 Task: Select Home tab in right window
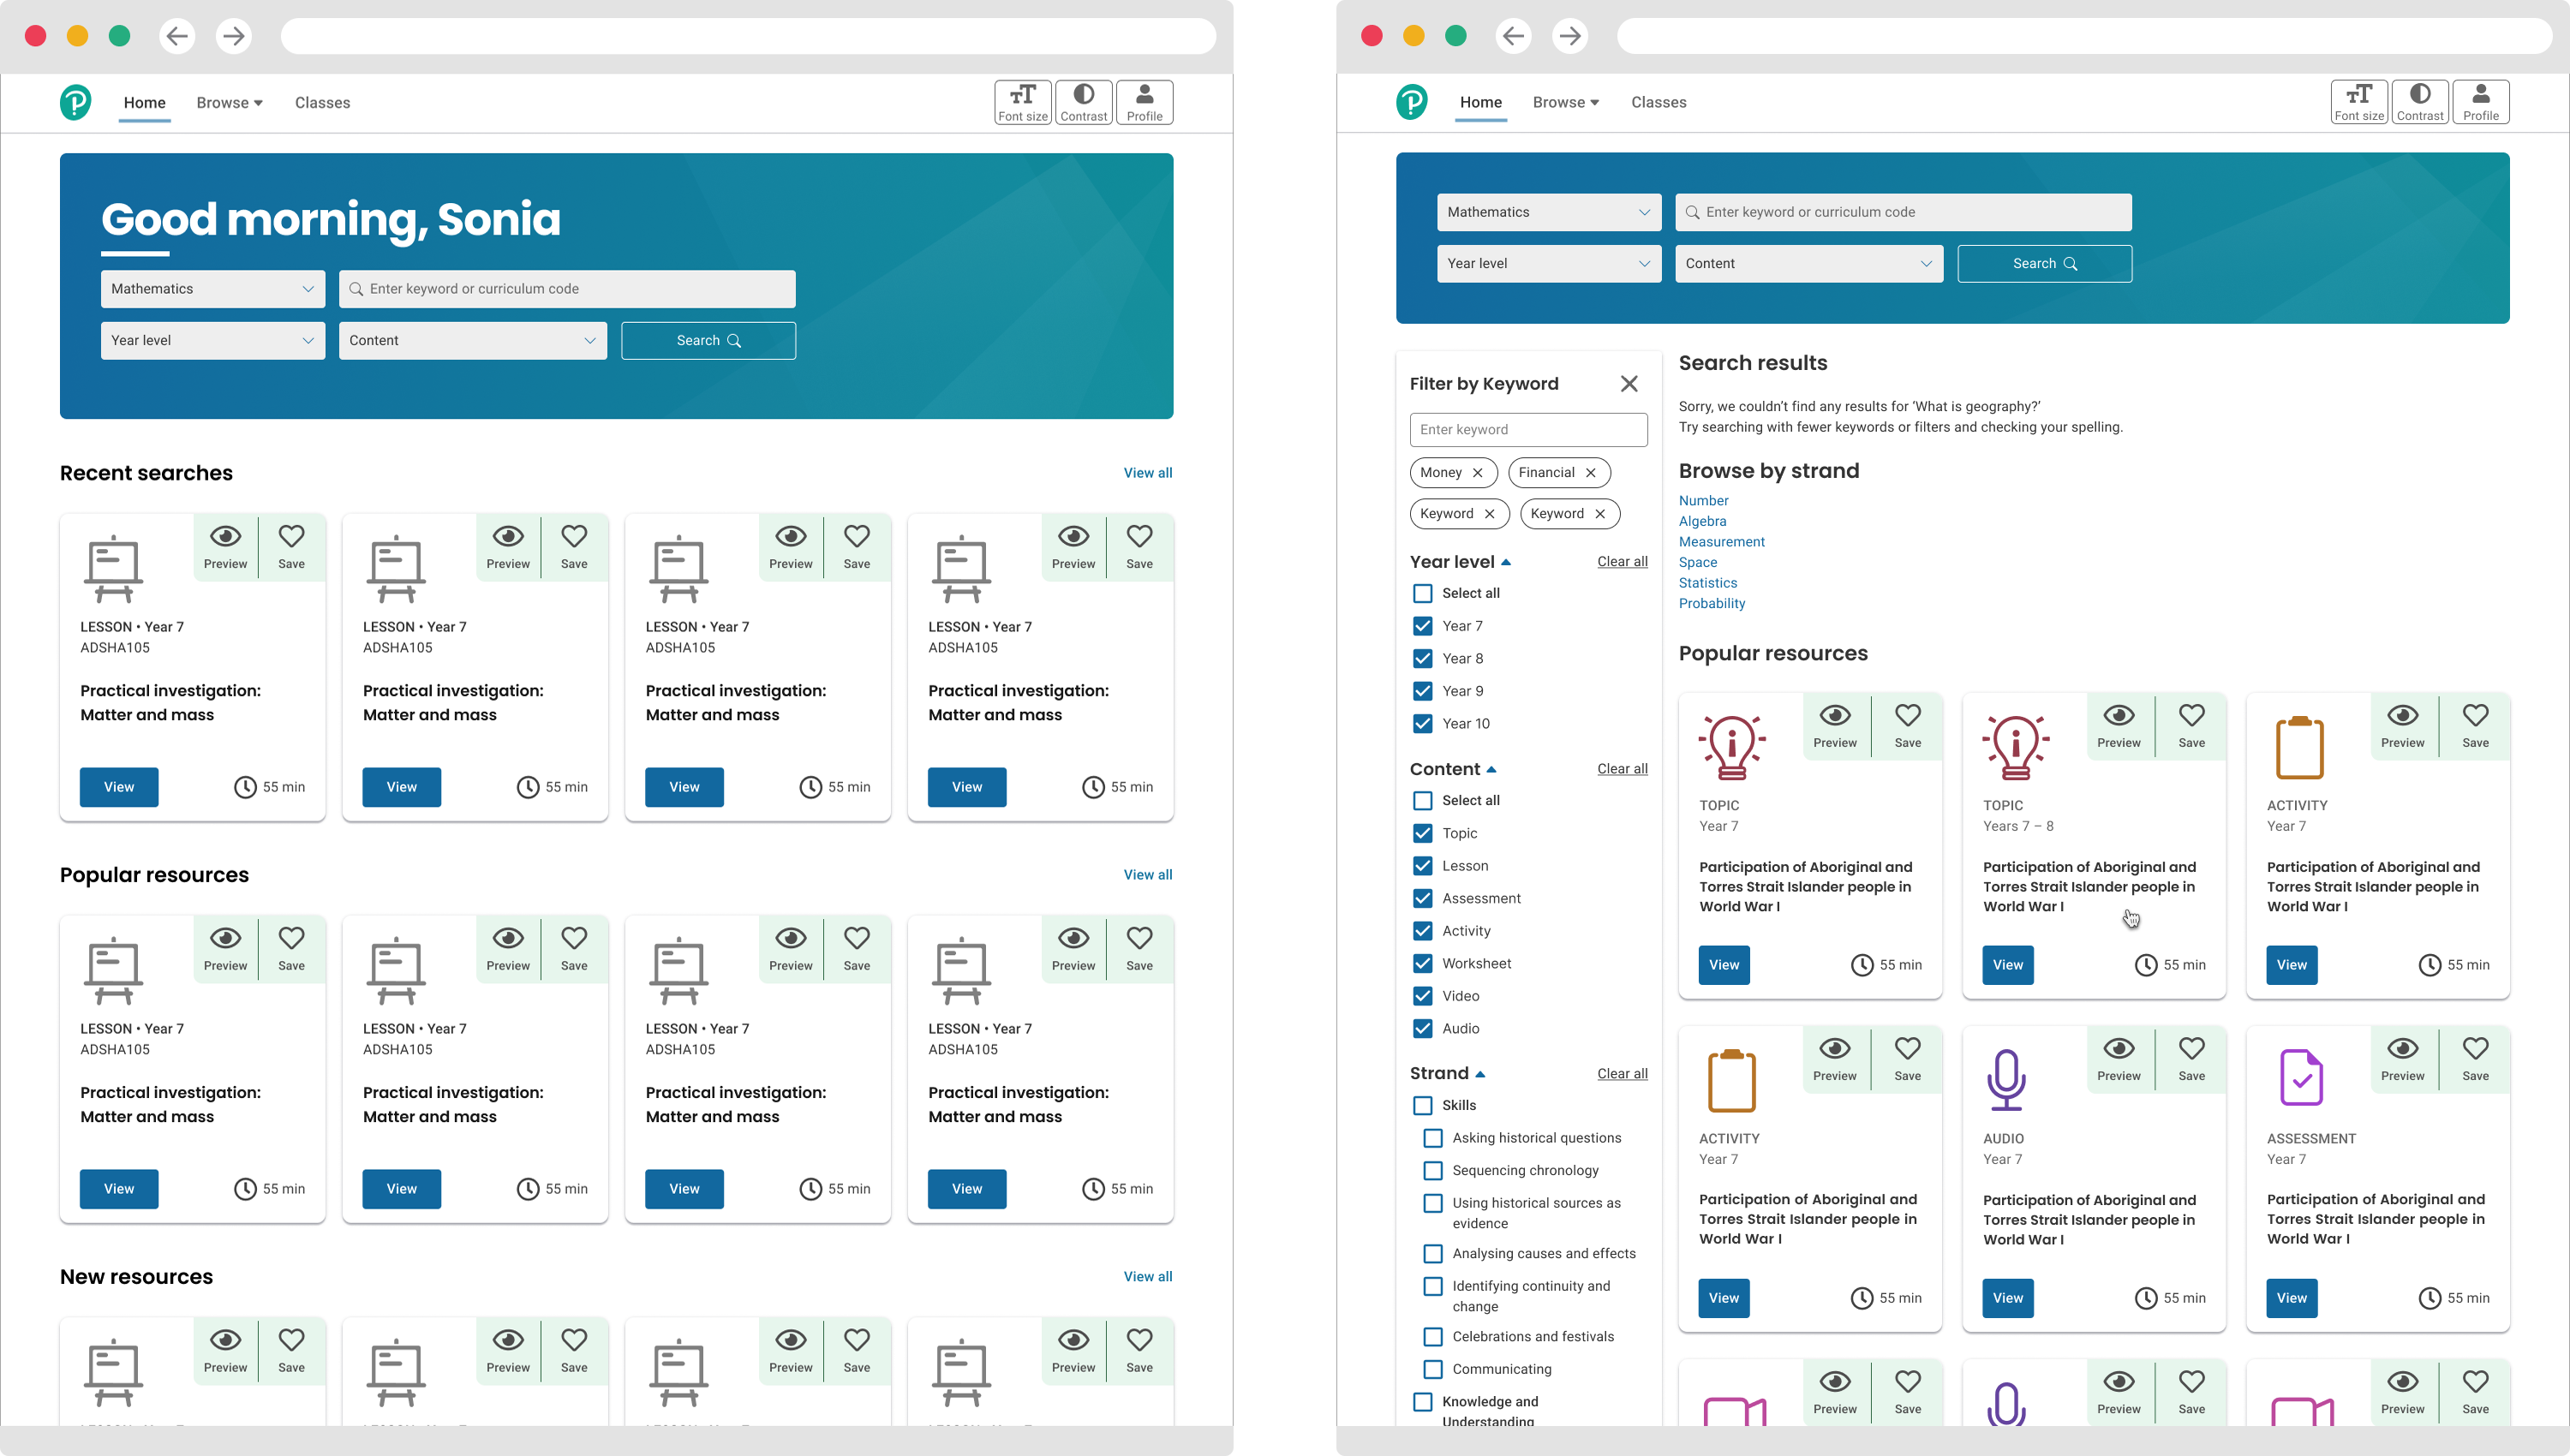coord(1480,102)
